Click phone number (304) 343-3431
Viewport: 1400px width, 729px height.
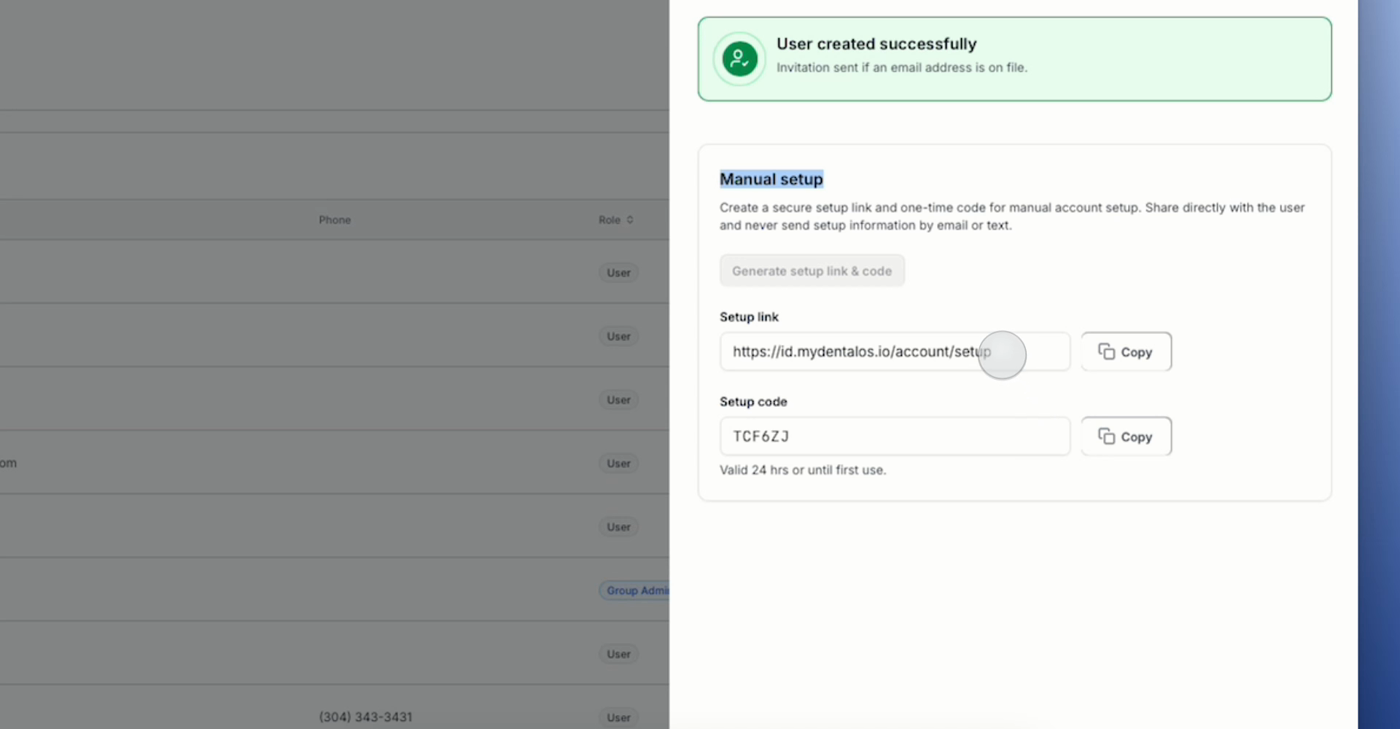tap(365, 717)
